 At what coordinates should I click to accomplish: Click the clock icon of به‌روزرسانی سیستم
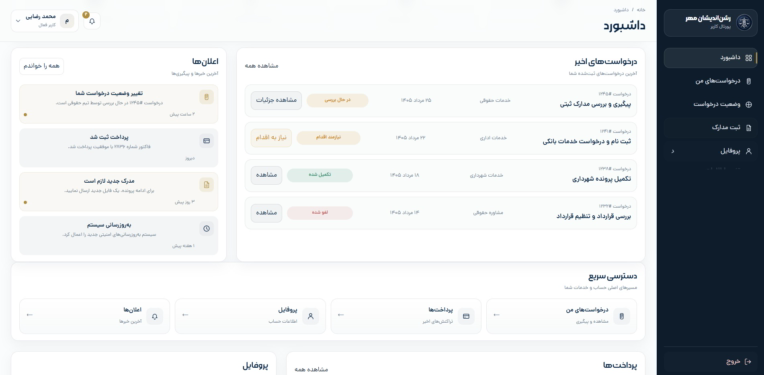(206, 228)
